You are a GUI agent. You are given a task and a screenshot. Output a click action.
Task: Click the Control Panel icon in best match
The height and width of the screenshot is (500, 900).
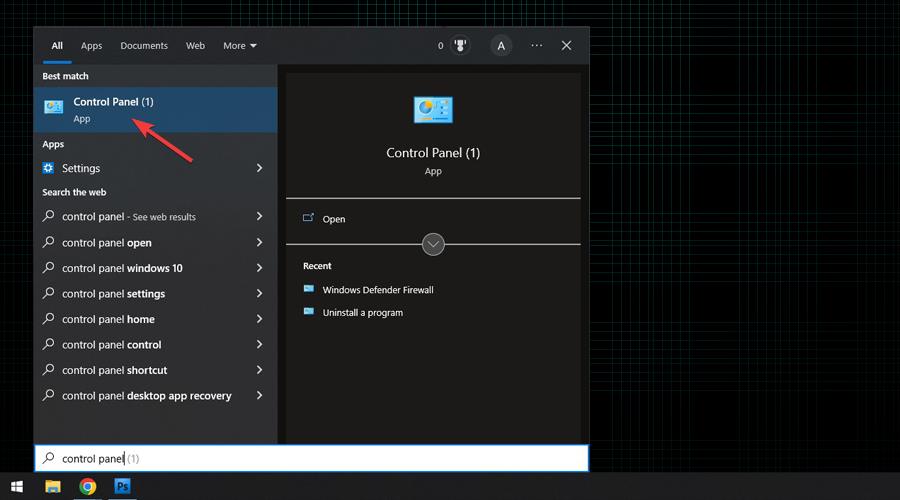click(53, 107)
